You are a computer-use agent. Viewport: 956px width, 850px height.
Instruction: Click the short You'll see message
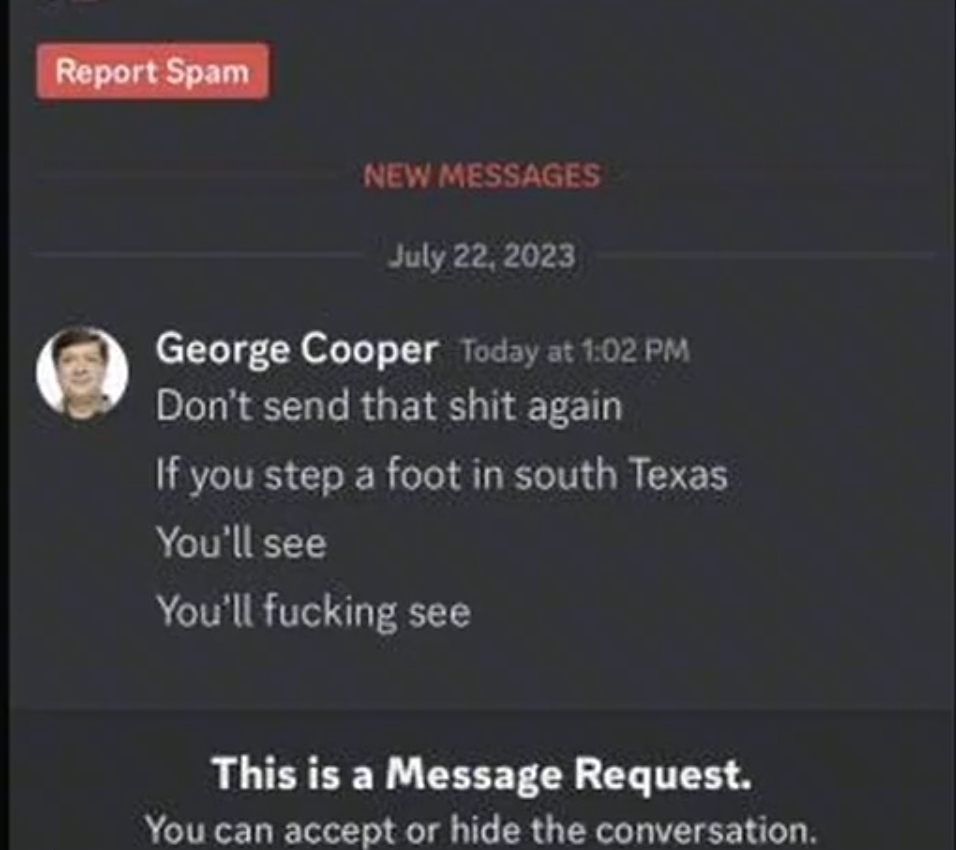point(241,543)
